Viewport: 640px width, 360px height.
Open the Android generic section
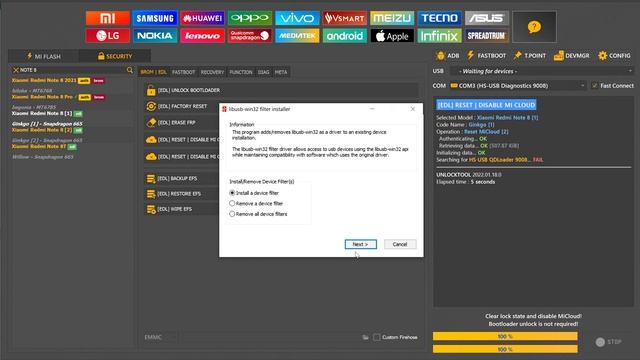click(344, 36)
